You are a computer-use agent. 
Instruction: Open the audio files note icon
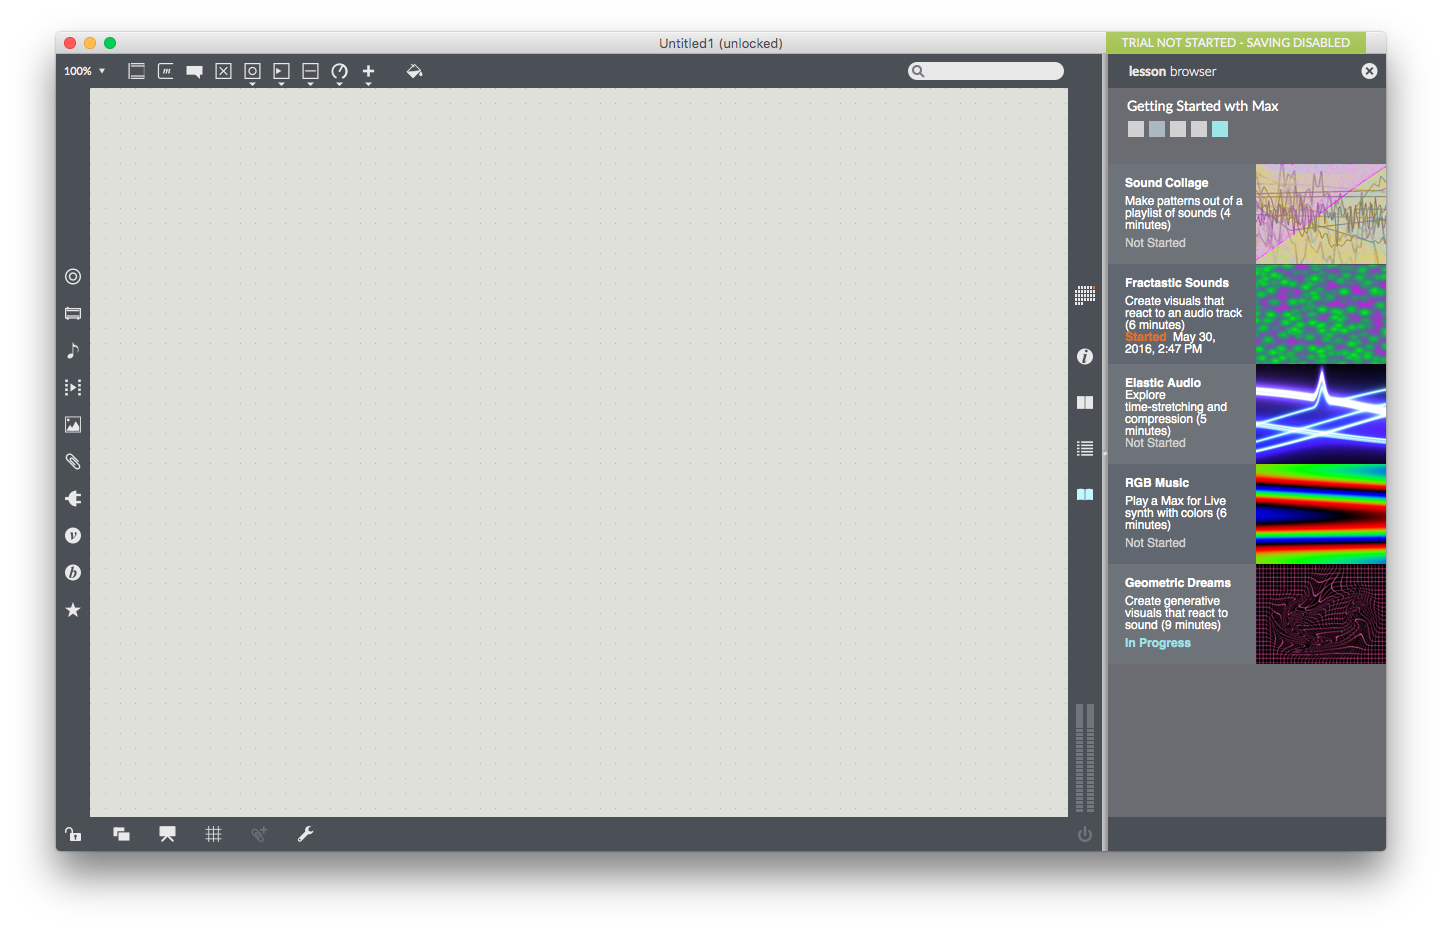pos(73,350)
